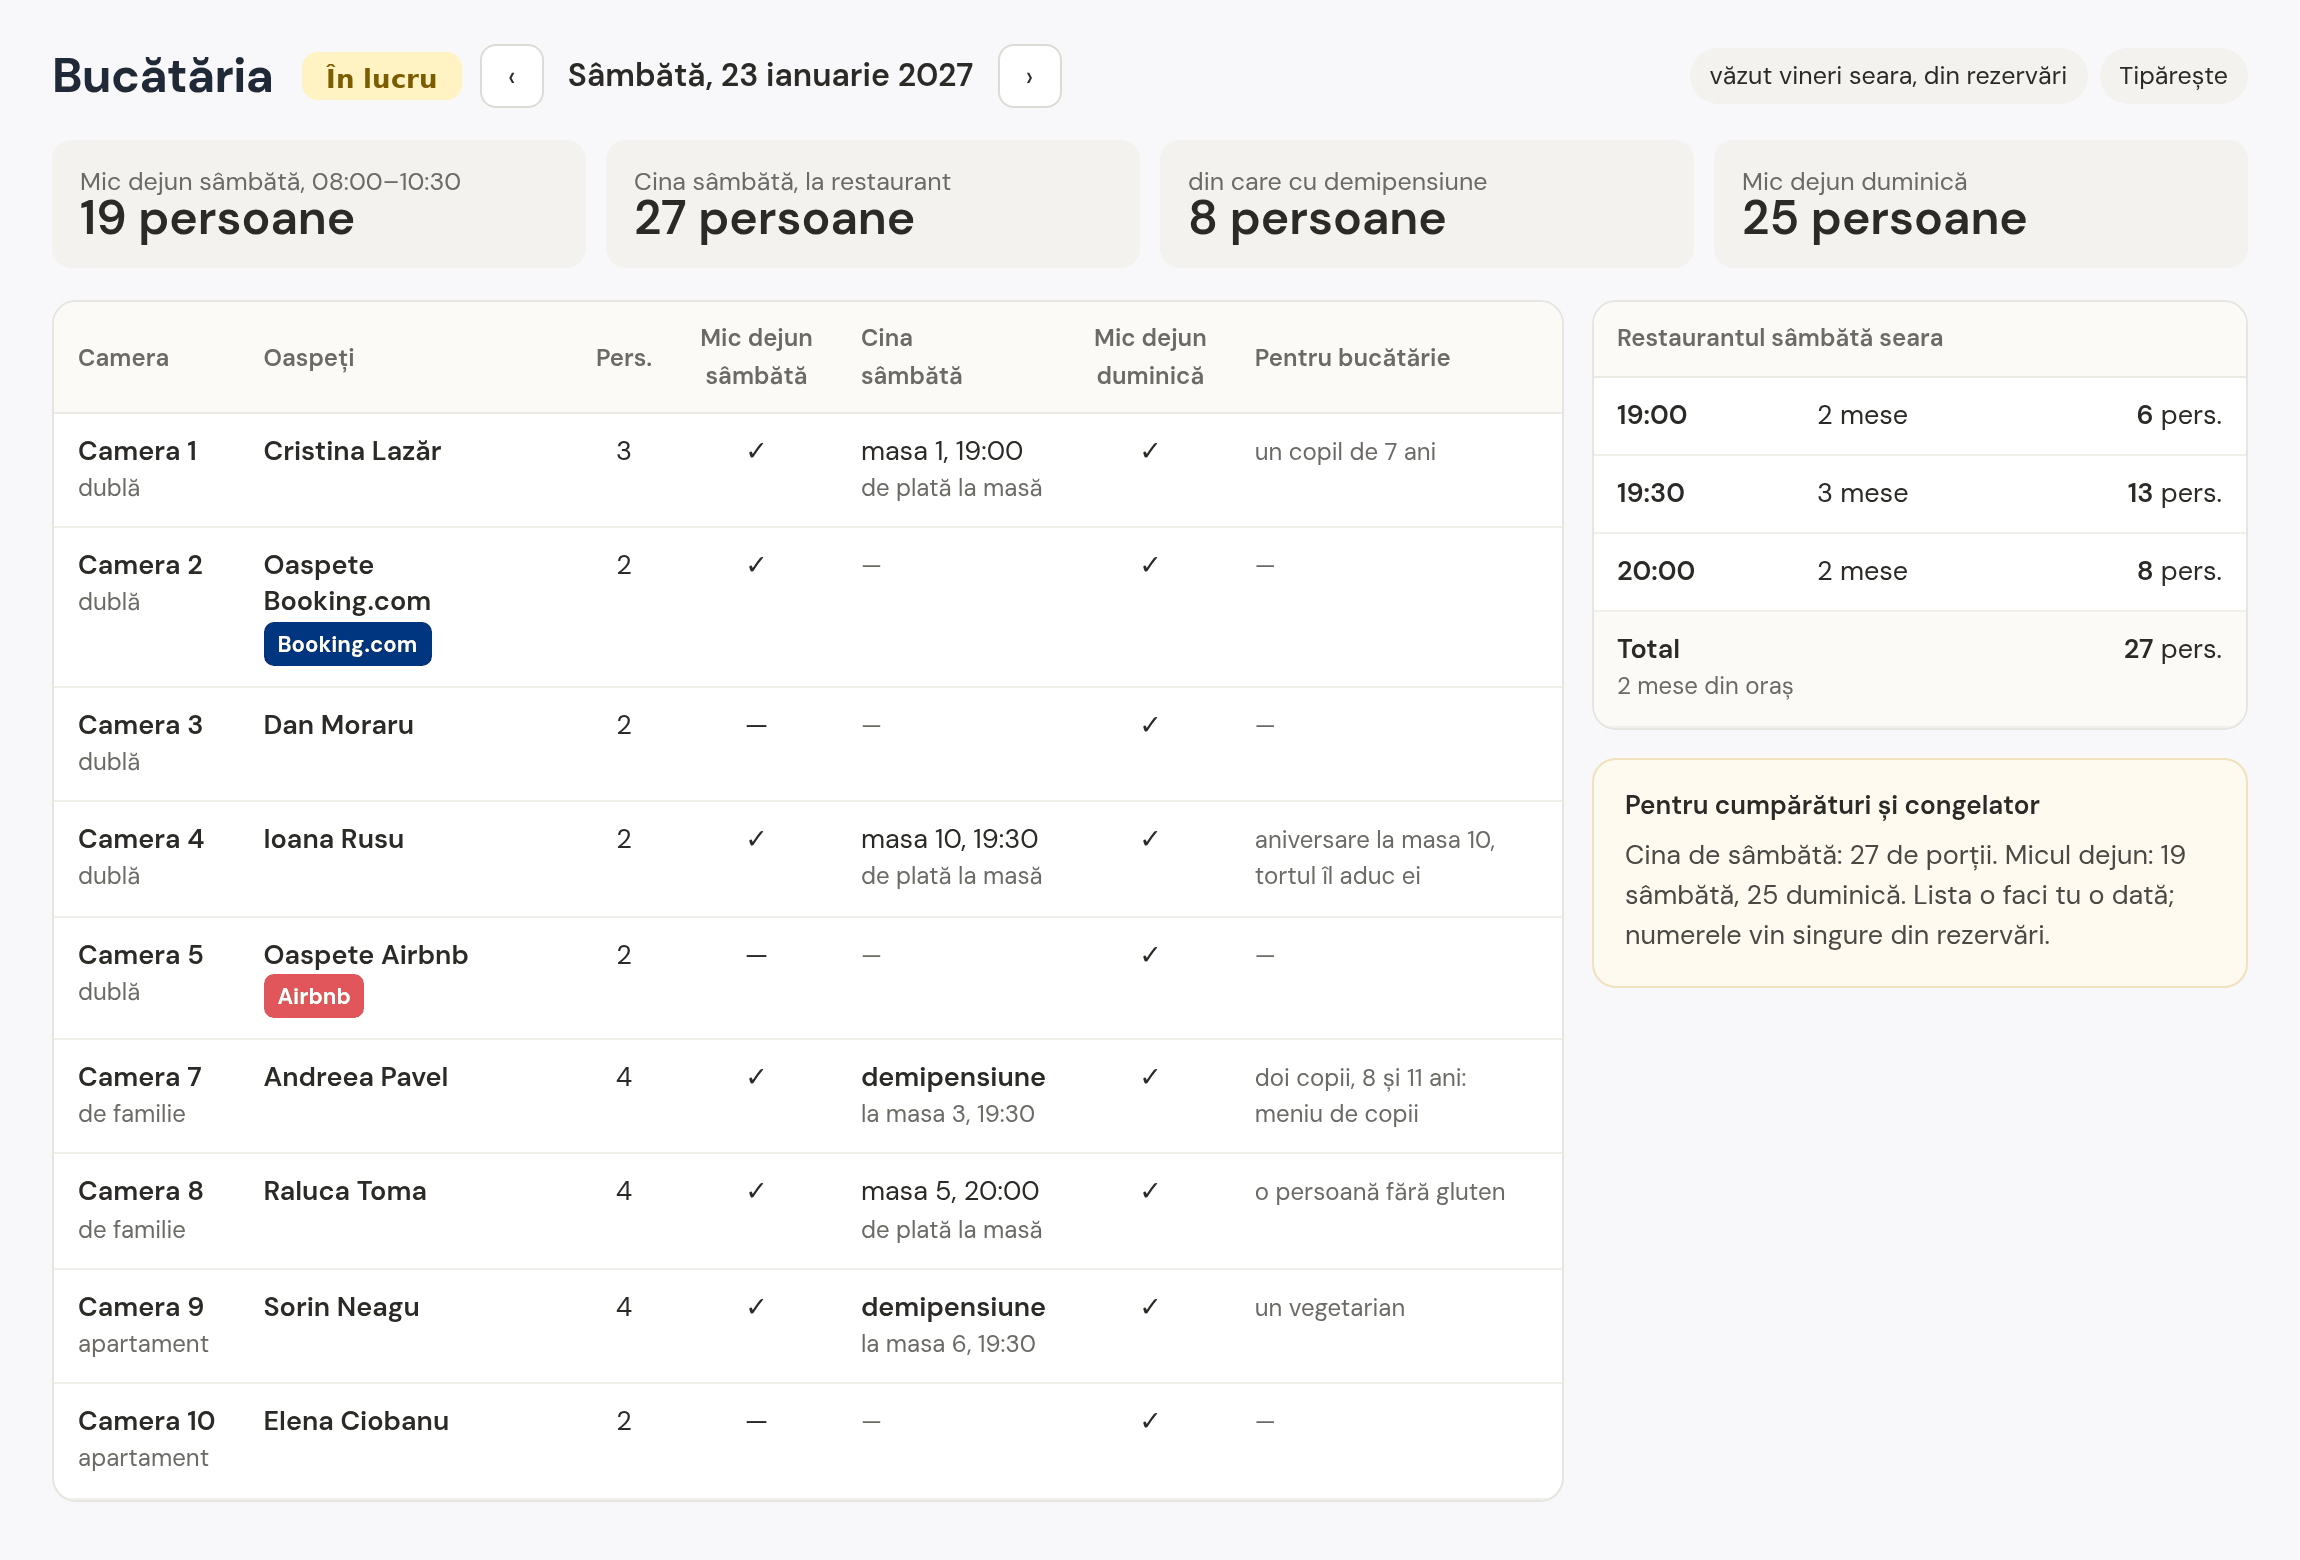
Task: Click the 'Pers.' column header
Action: click(624, 358)
